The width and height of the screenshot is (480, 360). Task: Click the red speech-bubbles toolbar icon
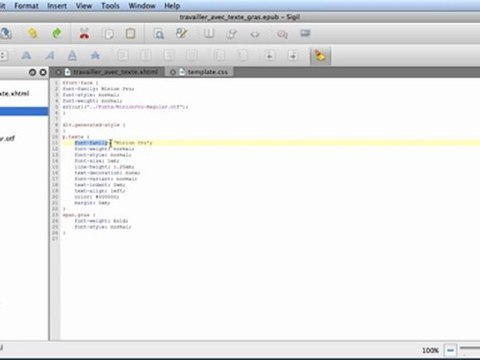tap(282, 34)
